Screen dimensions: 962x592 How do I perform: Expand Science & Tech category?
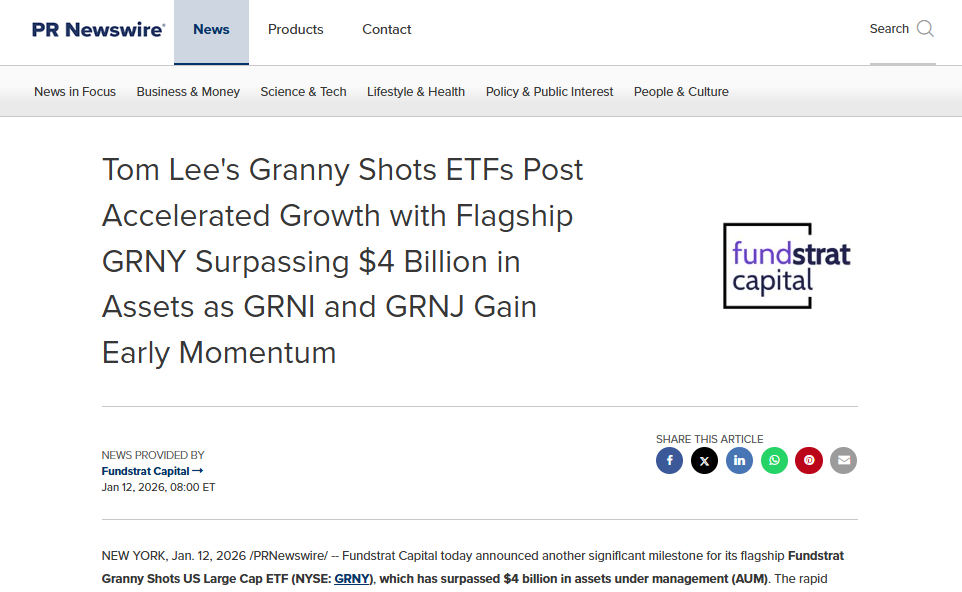coord(303,92)
